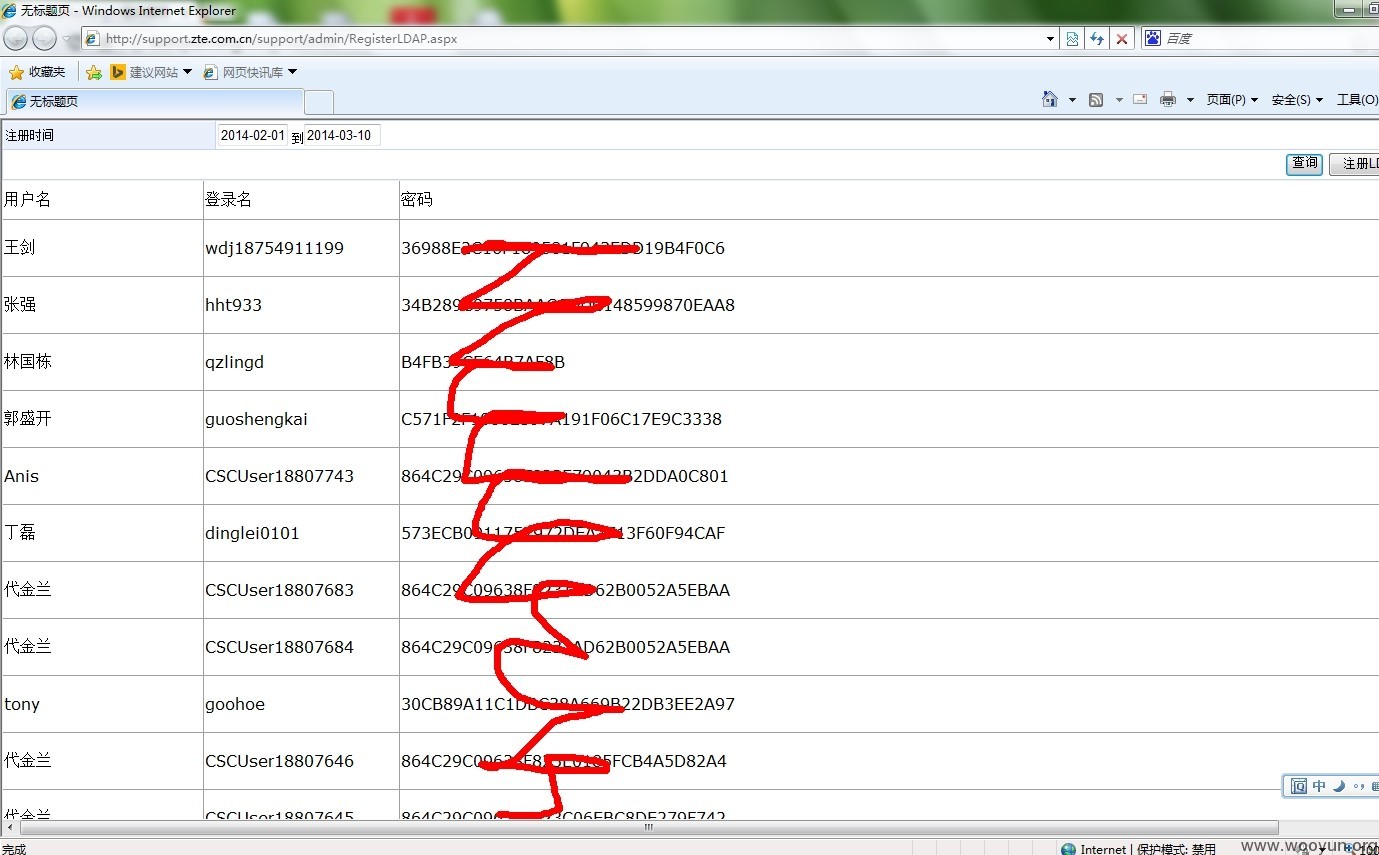The image size is (1379, 855).
Task: Select login name dinglei0101
Action: [x=252, y=533]
